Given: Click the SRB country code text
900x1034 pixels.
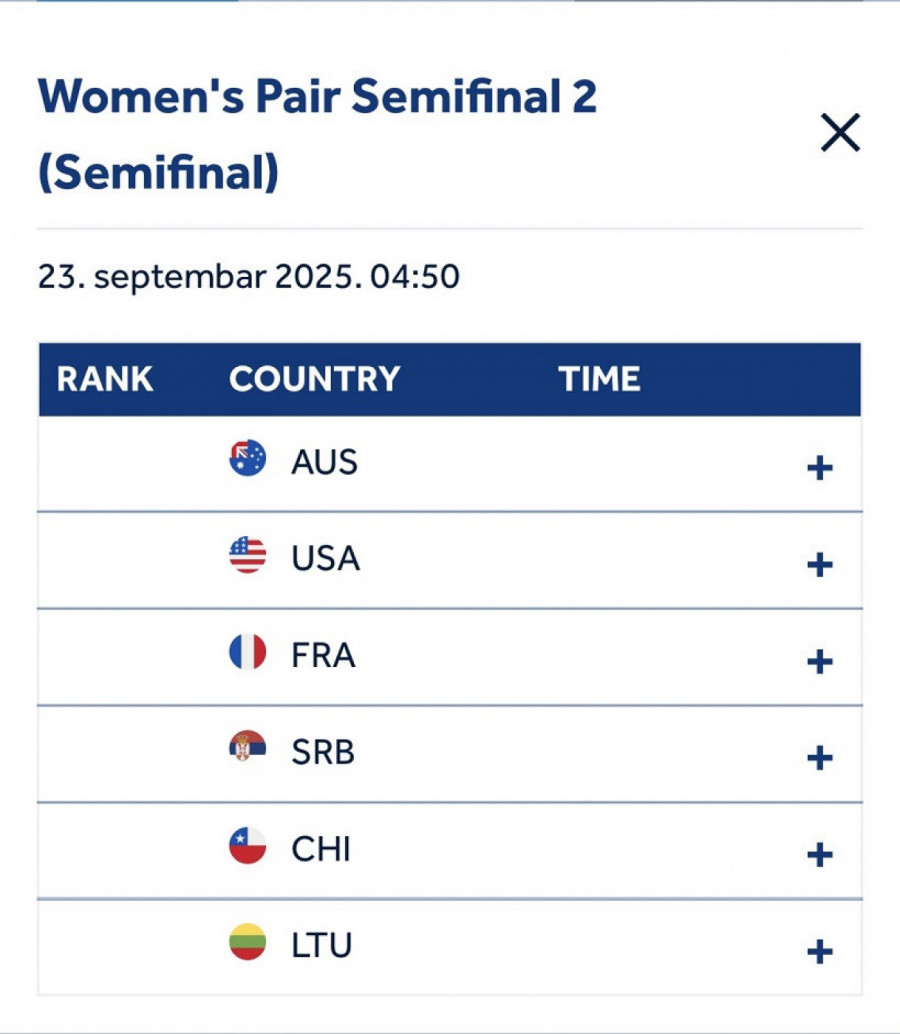Looking at the screenshot, I should coord(323,752).
